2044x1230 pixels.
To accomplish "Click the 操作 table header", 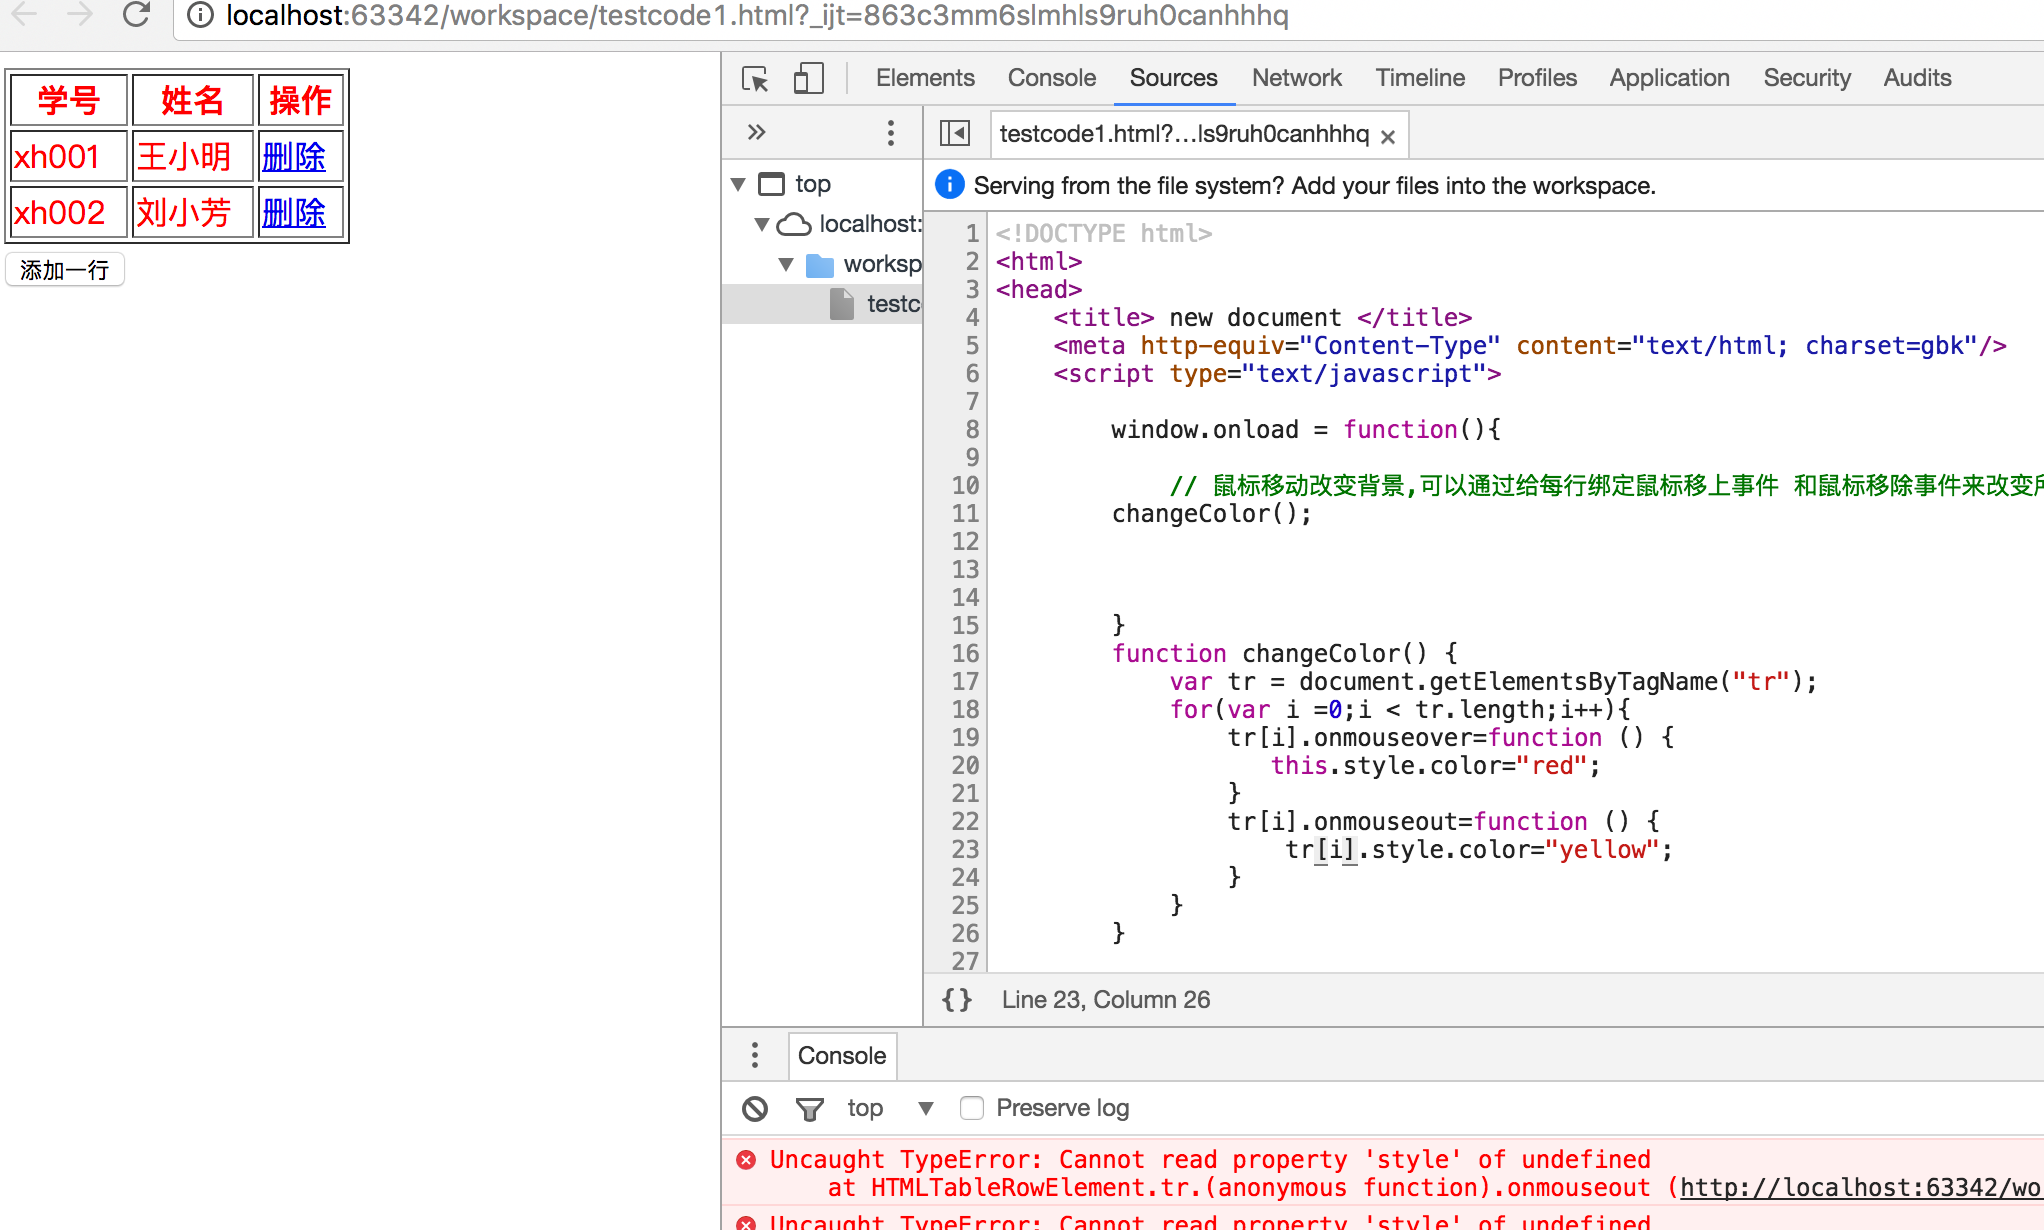I will pyautogui.click(x=301, y=100).
